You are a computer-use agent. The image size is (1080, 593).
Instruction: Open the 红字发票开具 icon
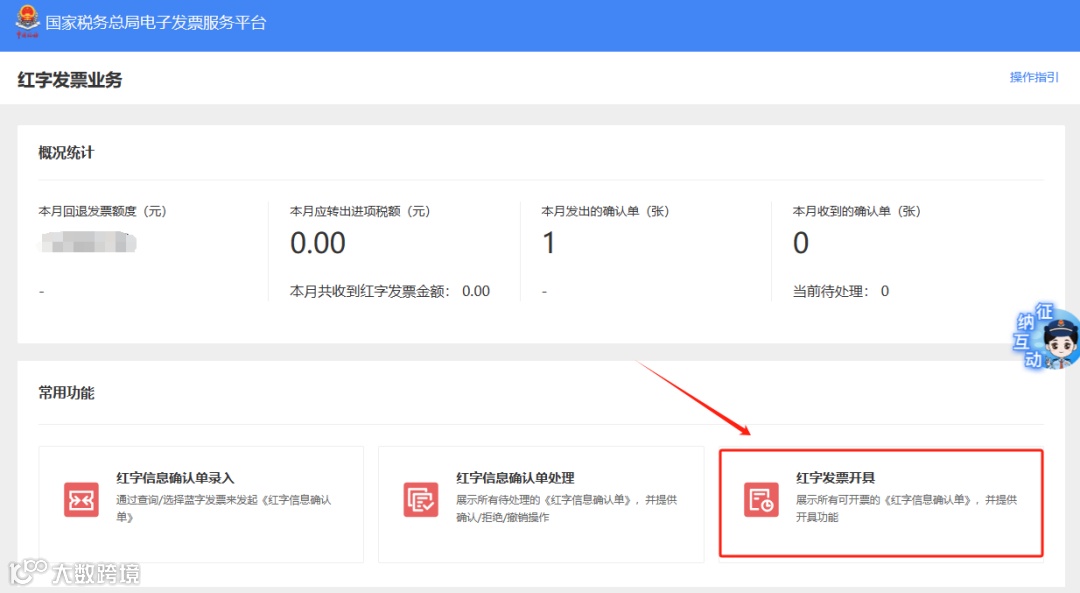click(761, 499)
